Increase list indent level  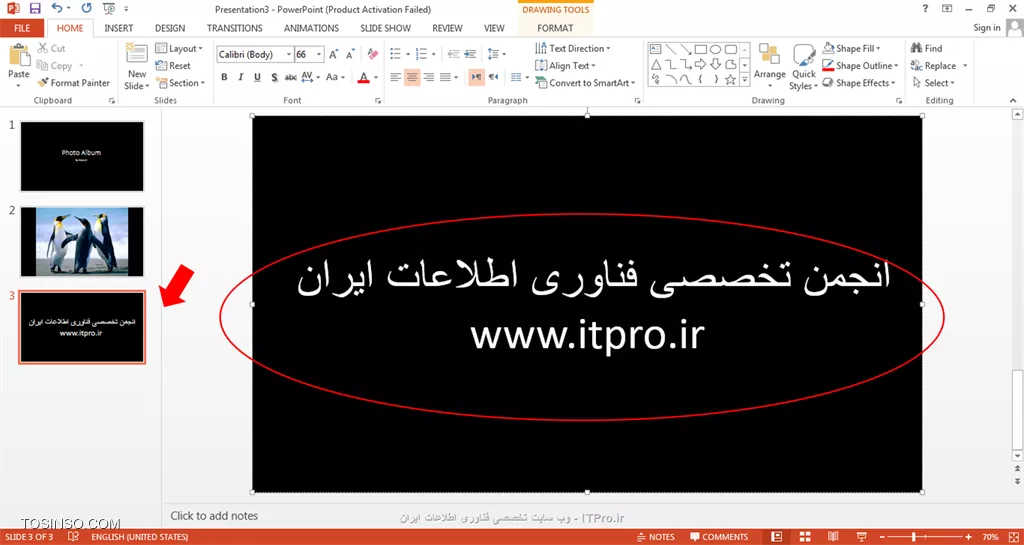click(x=470, y=54)
